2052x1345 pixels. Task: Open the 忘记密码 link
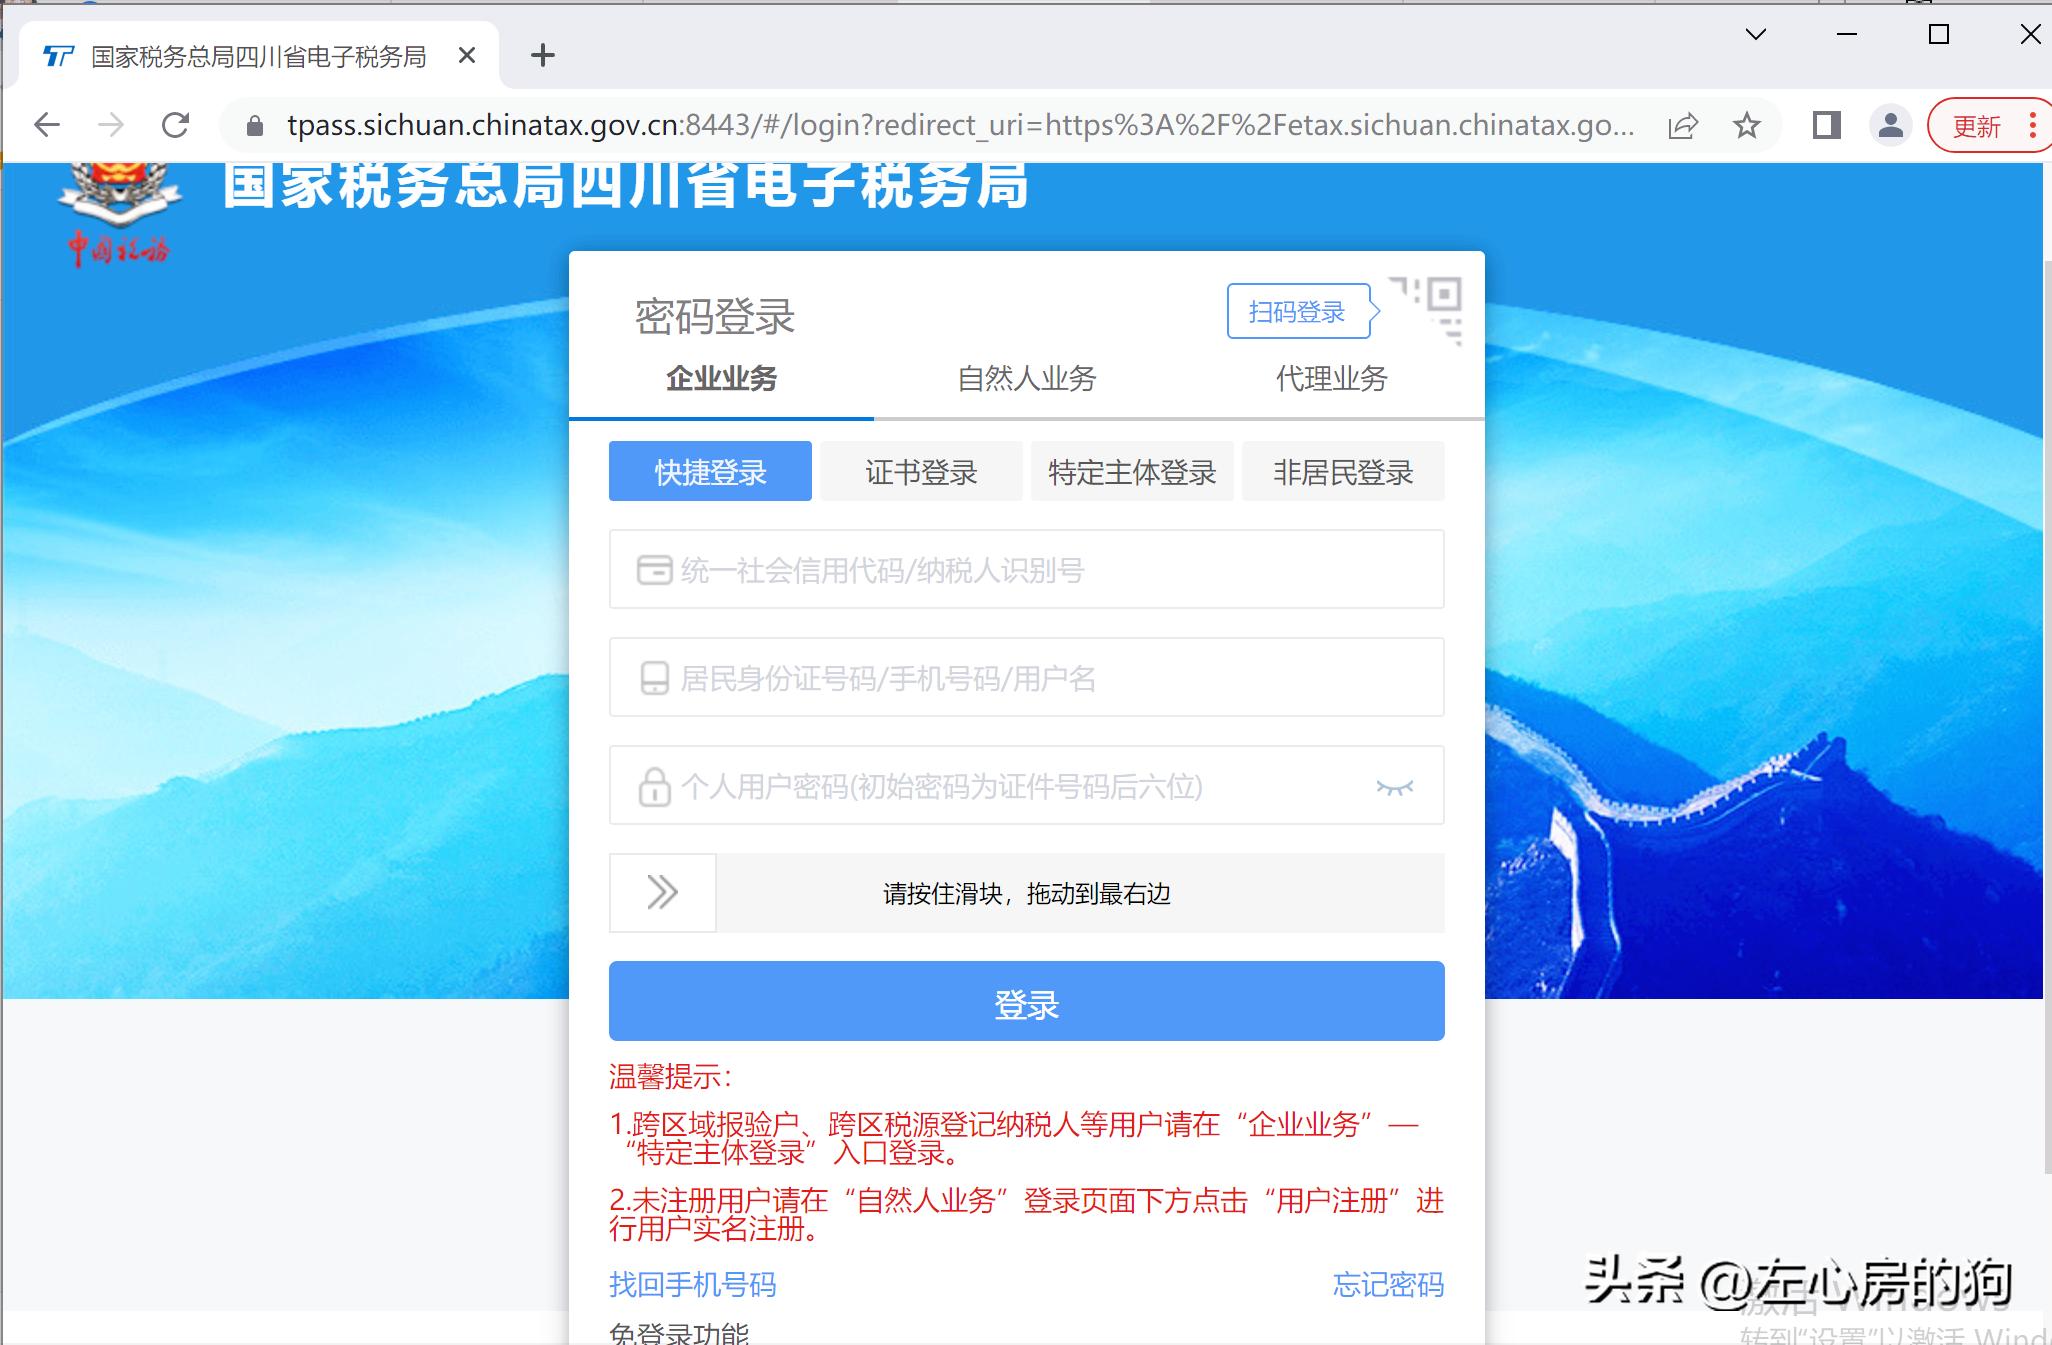coord(1388,1285)
